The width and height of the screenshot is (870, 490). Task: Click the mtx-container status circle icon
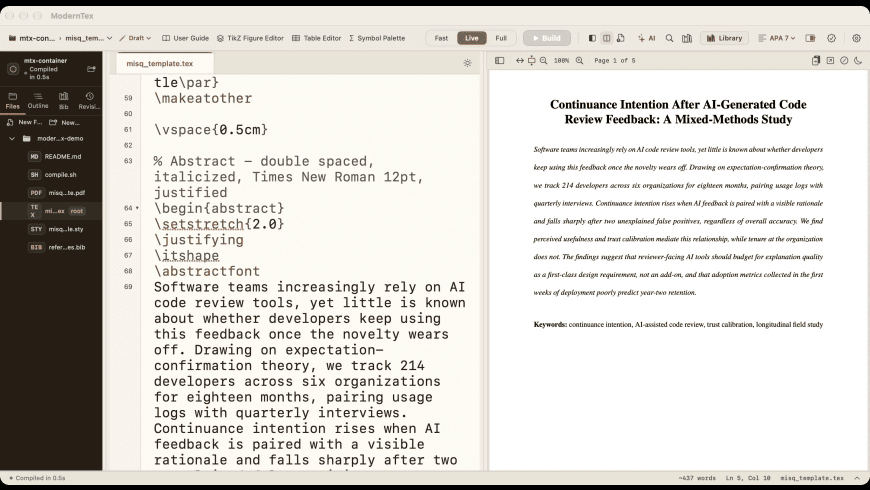(x=13, y=69)
